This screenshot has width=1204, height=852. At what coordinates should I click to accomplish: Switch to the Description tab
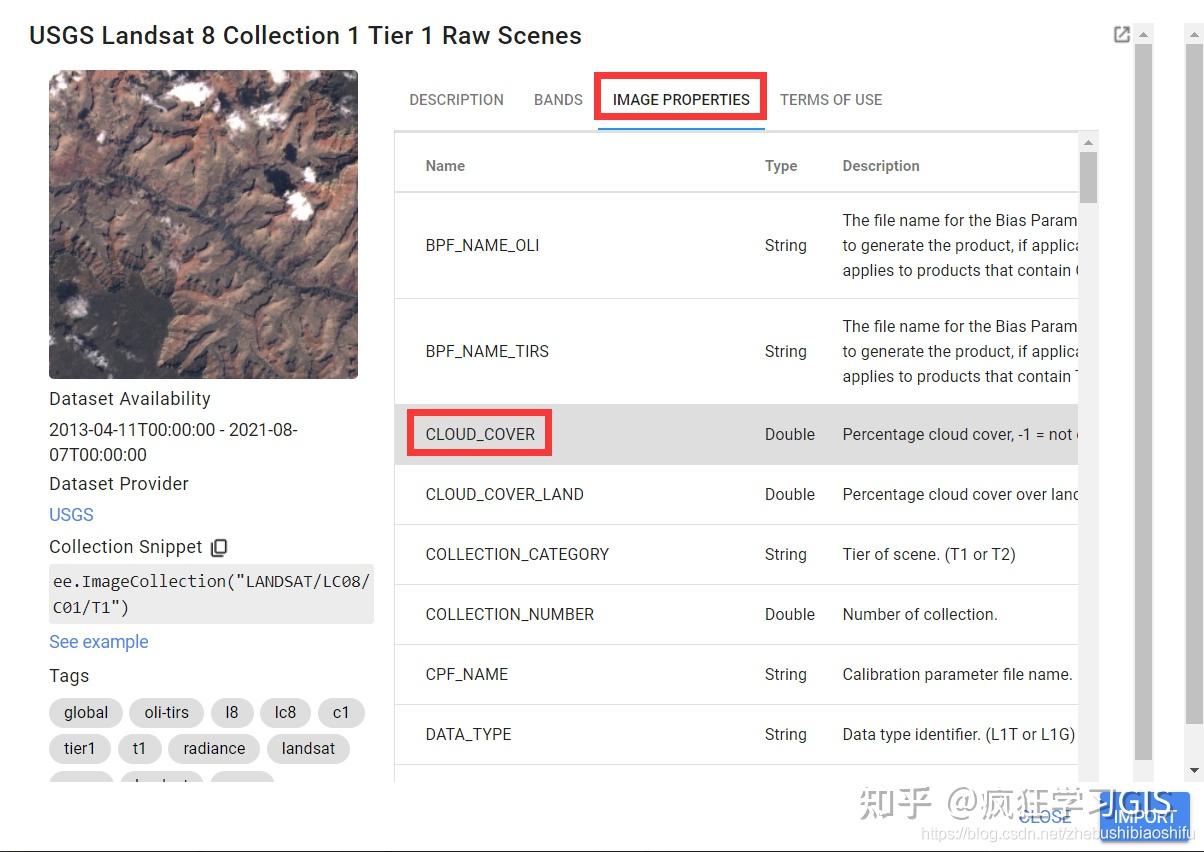click(x=456, y=99)
